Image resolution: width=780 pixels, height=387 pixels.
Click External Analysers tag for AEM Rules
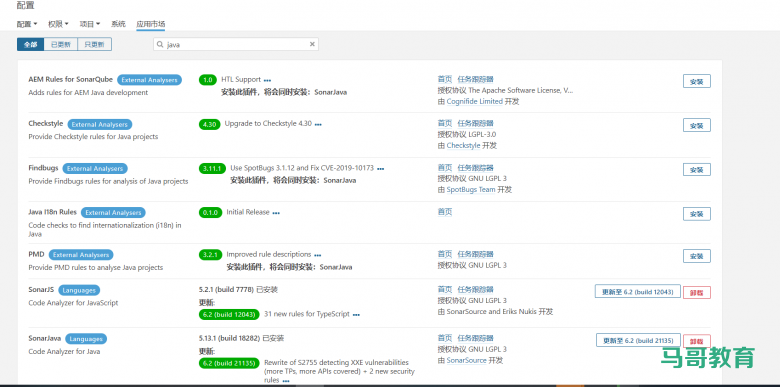point(149,80)
